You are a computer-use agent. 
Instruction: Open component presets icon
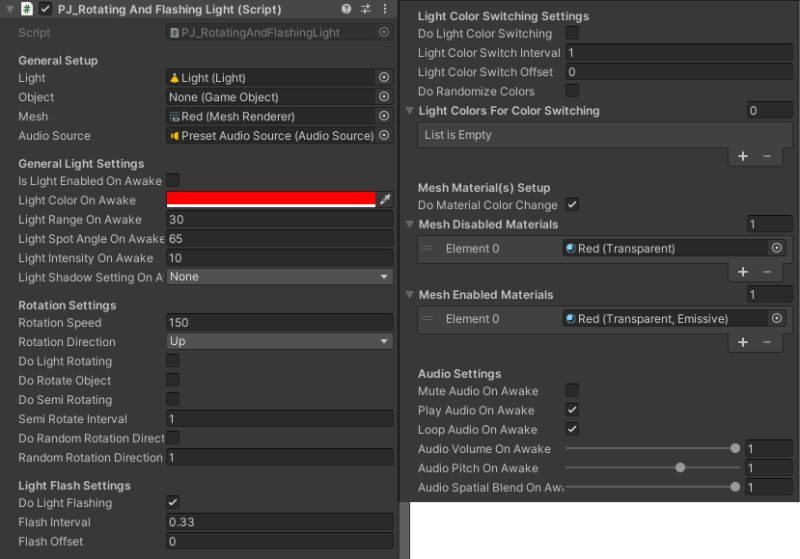coord(365,9)
